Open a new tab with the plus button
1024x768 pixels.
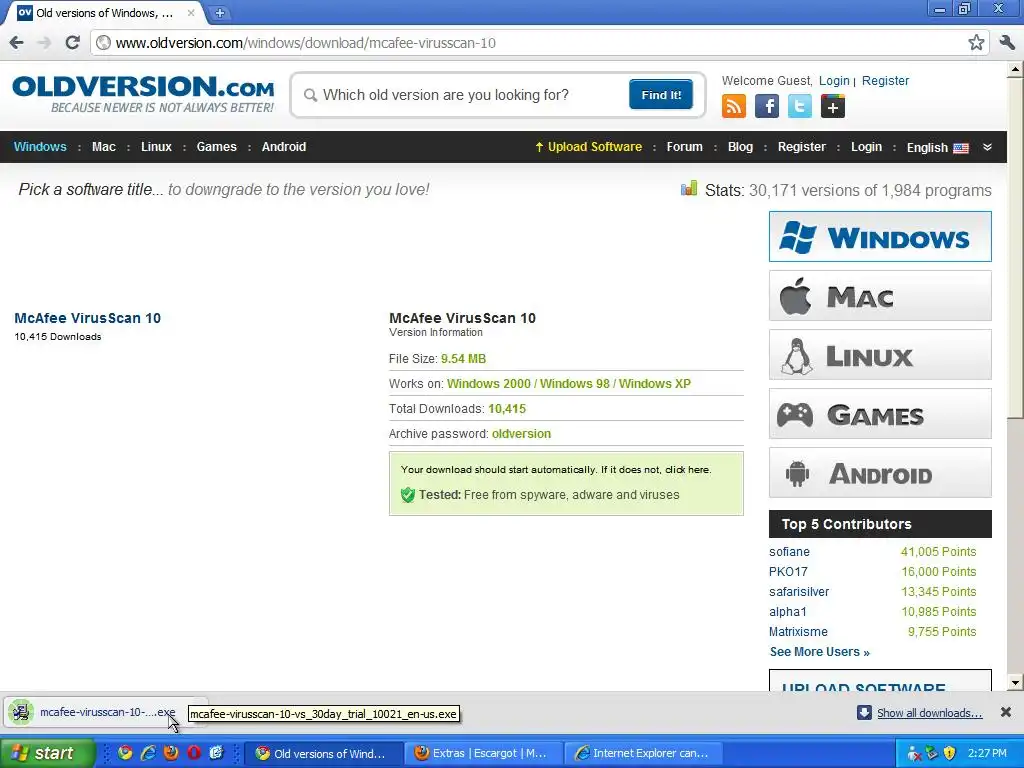point(220,12)
